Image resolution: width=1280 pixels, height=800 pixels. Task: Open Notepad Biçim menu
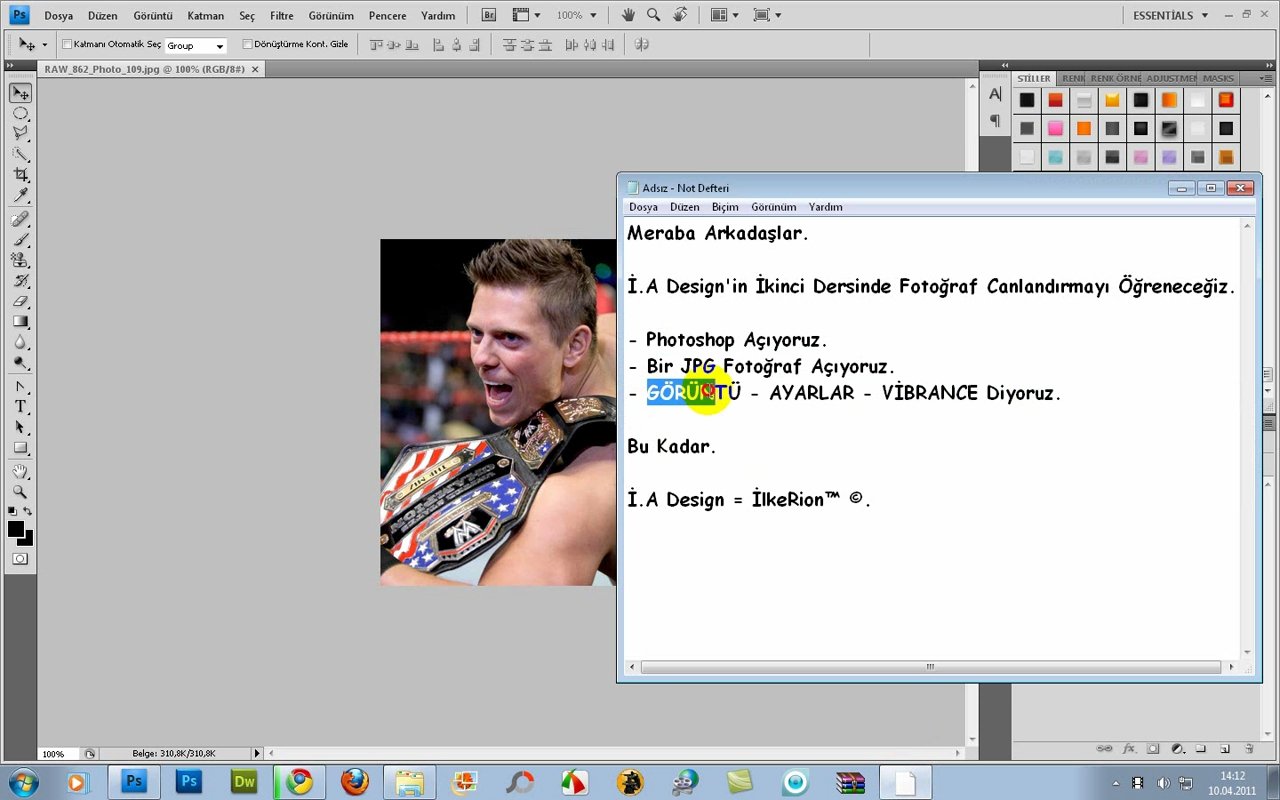click(x=725, y=207)
